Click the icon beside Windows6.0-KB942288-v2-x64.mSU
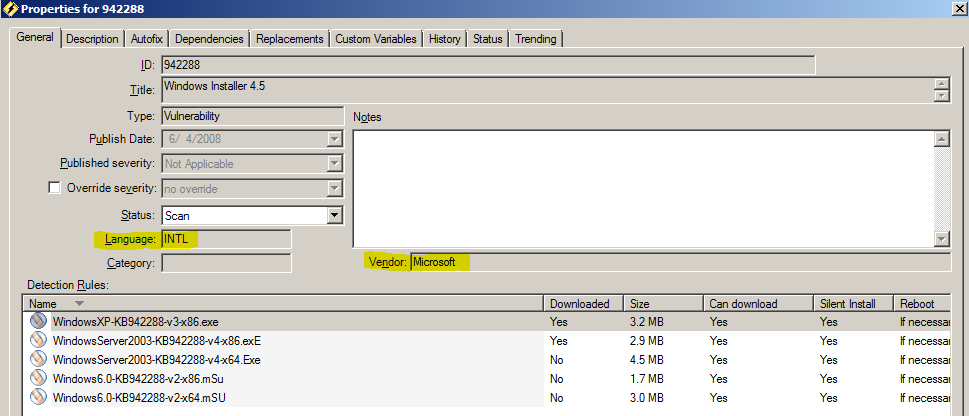969x416 pixels. (x=38, y=397)
